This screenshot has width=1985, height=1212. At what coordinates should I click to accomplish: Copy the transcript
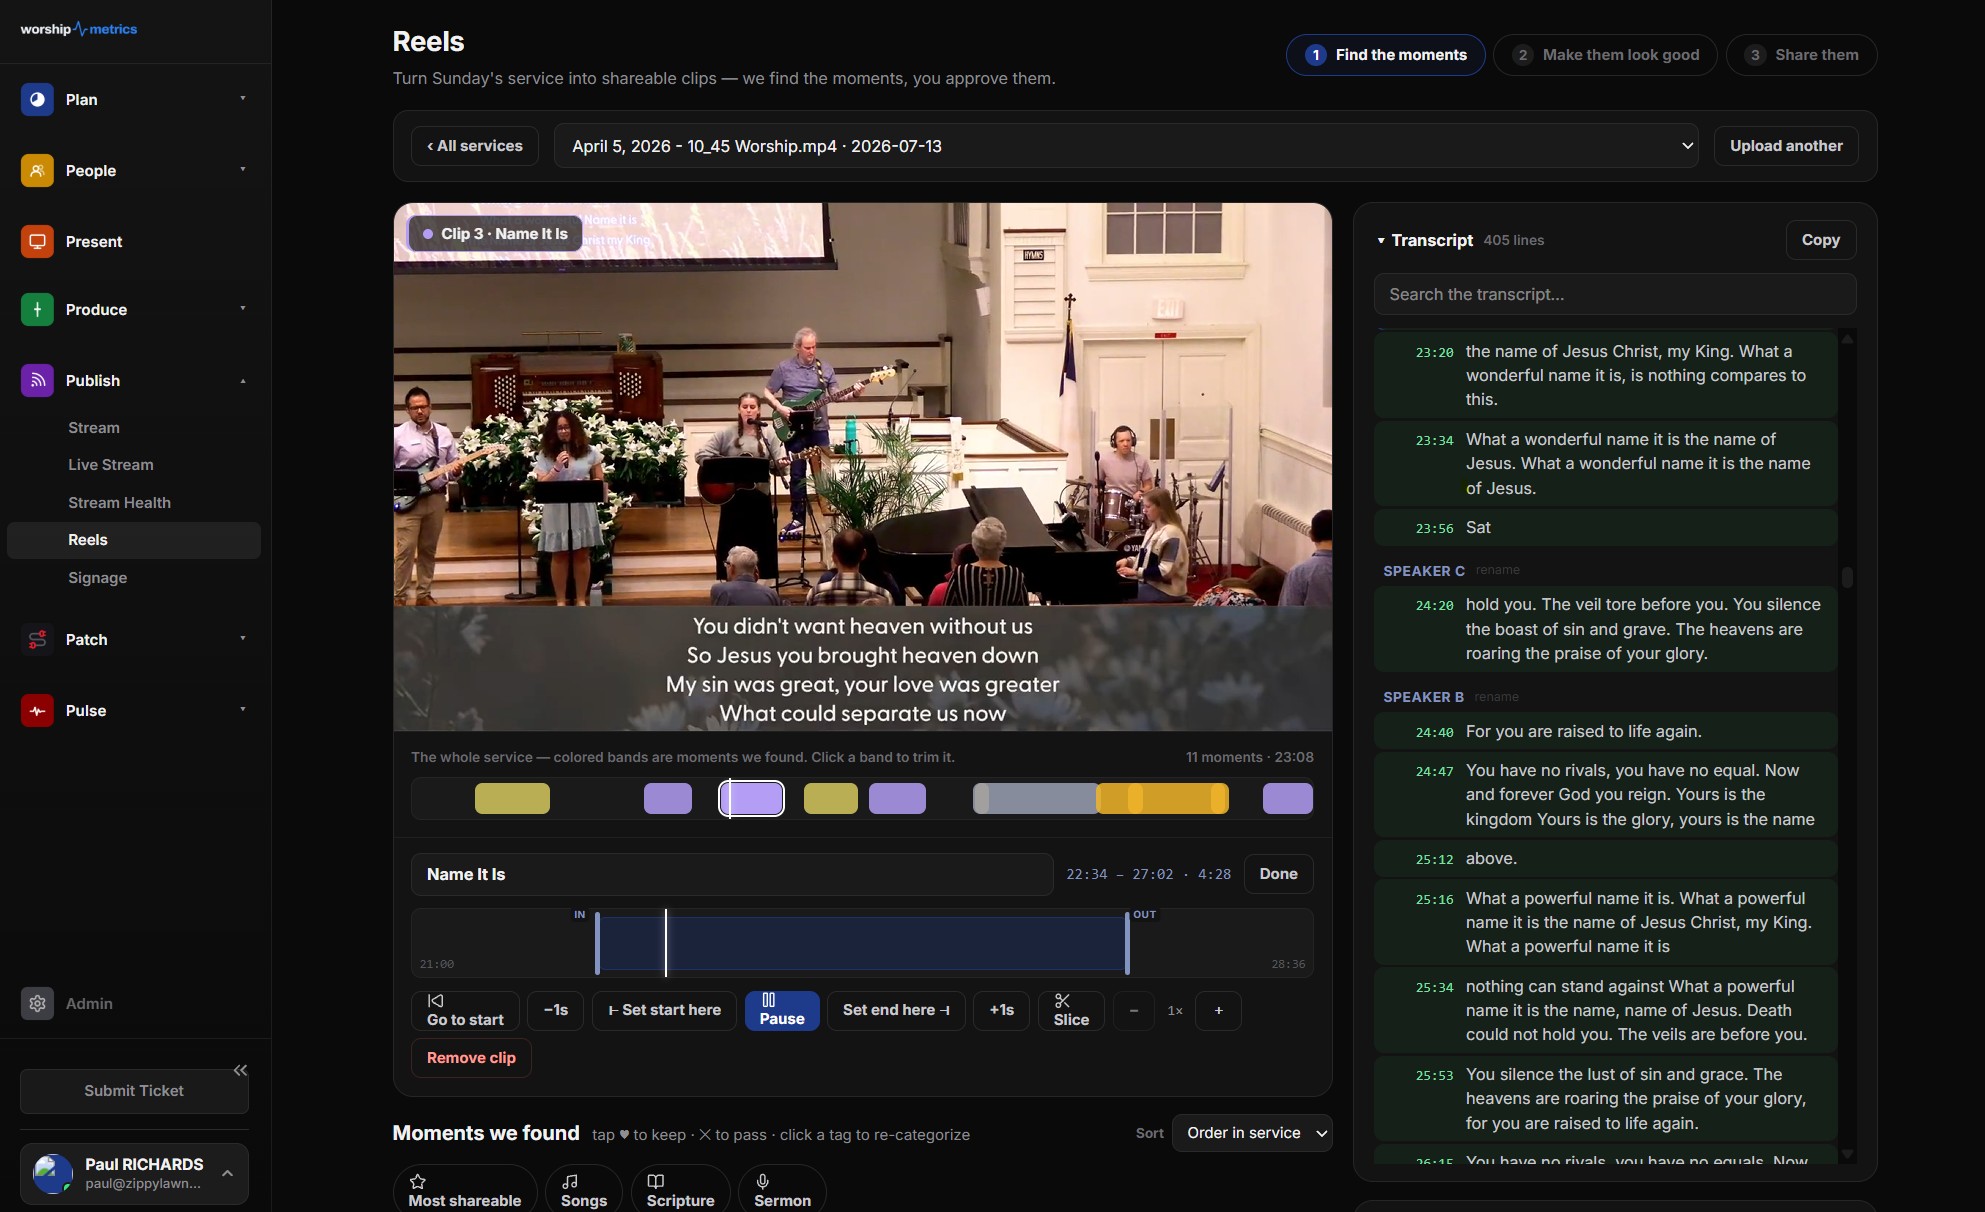coord(1820,240)
